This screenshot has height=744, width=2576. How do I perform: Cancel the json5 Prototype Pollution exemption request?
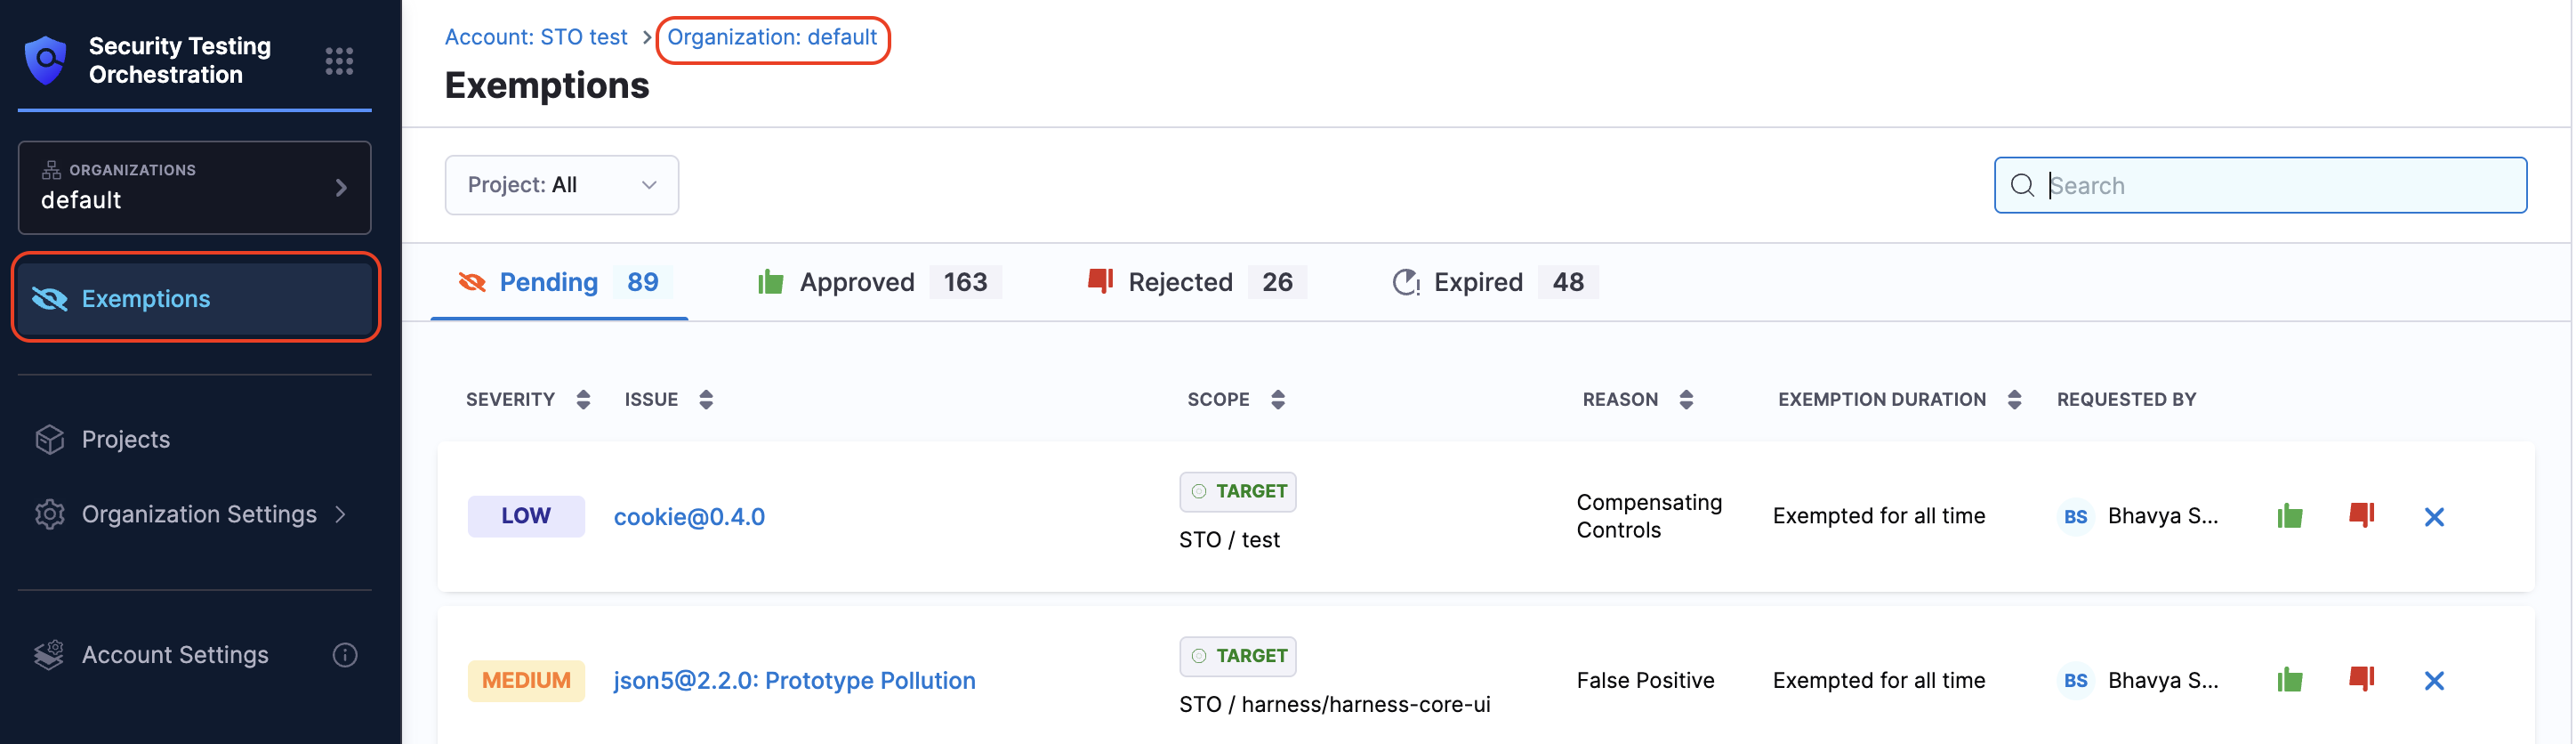pos(2433,681)
